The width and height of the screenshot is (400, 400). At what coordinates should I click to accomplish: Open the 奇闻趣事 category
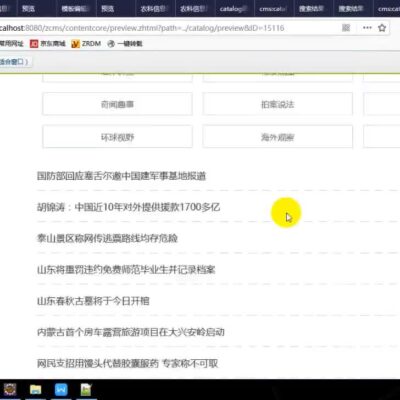[117, 104]
